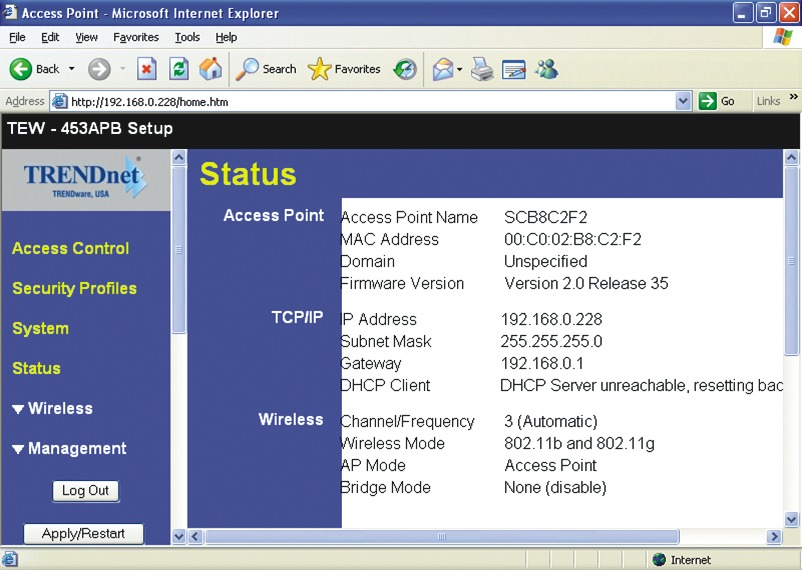802x570 pixels.
Task: Click the Go button
Action: point(717,101)
